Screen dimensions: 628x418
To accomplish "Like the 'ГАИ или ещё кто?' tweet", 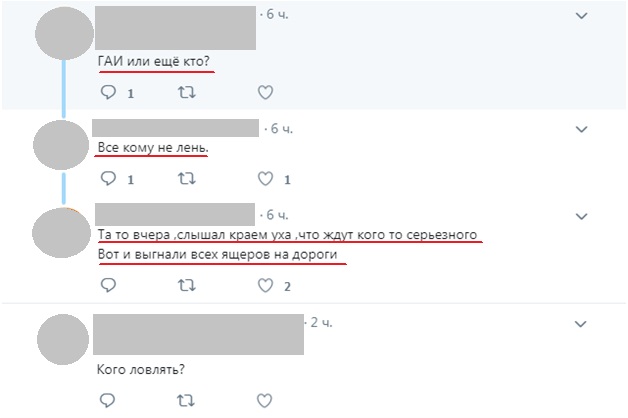I will 265,92.
